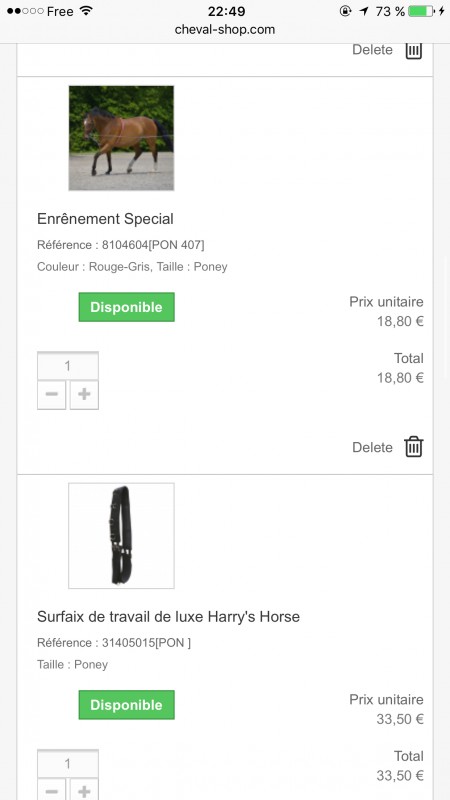The height and width of the screenshot is (800, 450).
Task: Click Delete under the Enrênement Special total
Action: (372, 447)
